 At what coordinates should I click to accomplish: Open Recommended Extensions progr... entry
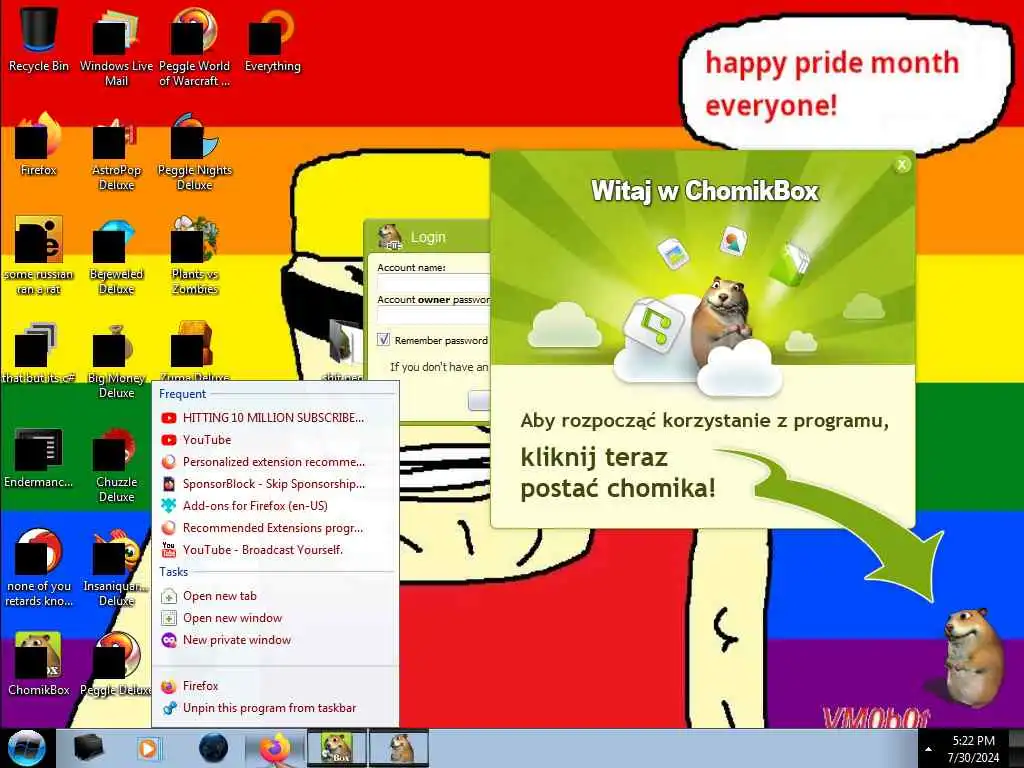[x=275, y=528]
